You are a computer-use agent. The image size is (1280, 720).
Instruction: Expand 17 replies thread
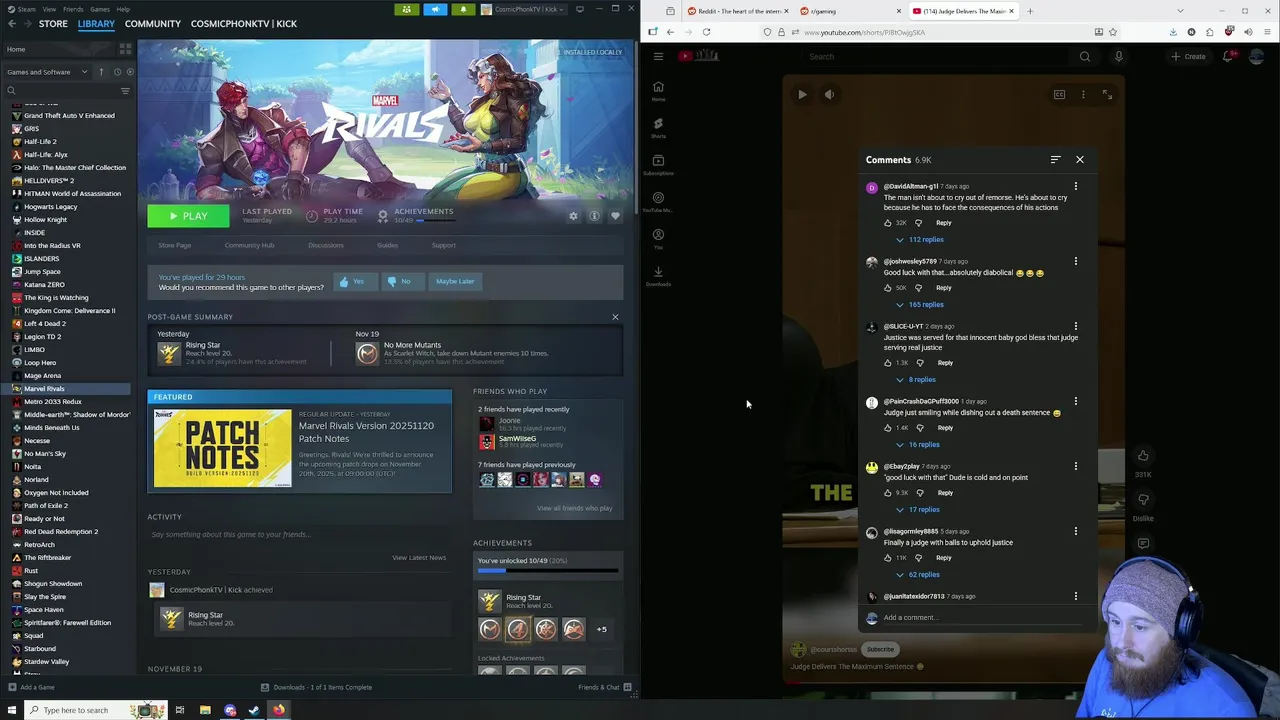tap(918, 510)
